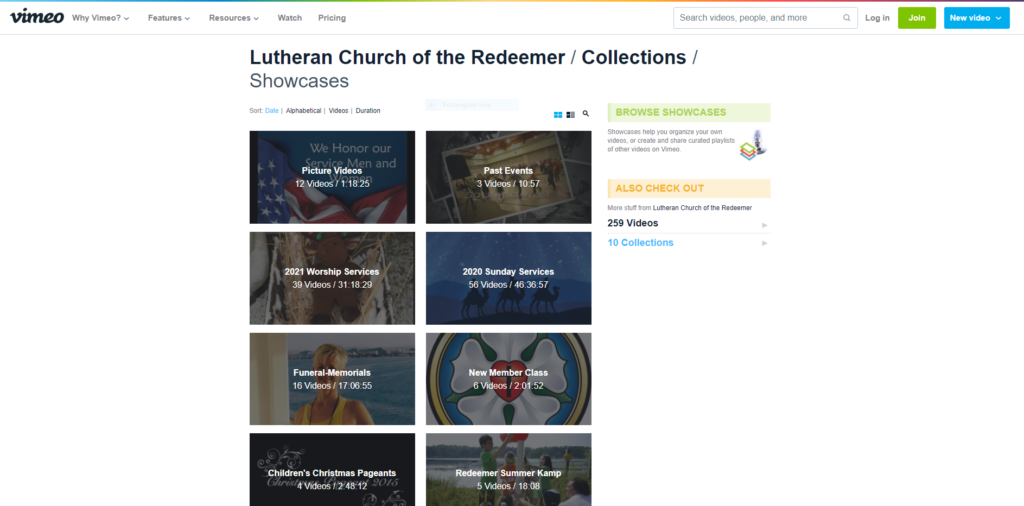Focus the Search videos, people input field

pos(759,18)
